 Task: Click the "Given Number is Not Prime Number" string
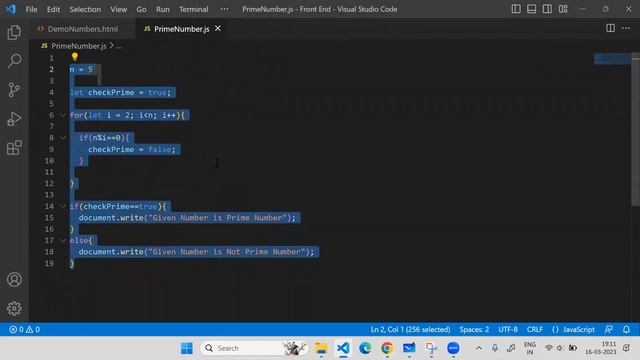pos(227,252)
